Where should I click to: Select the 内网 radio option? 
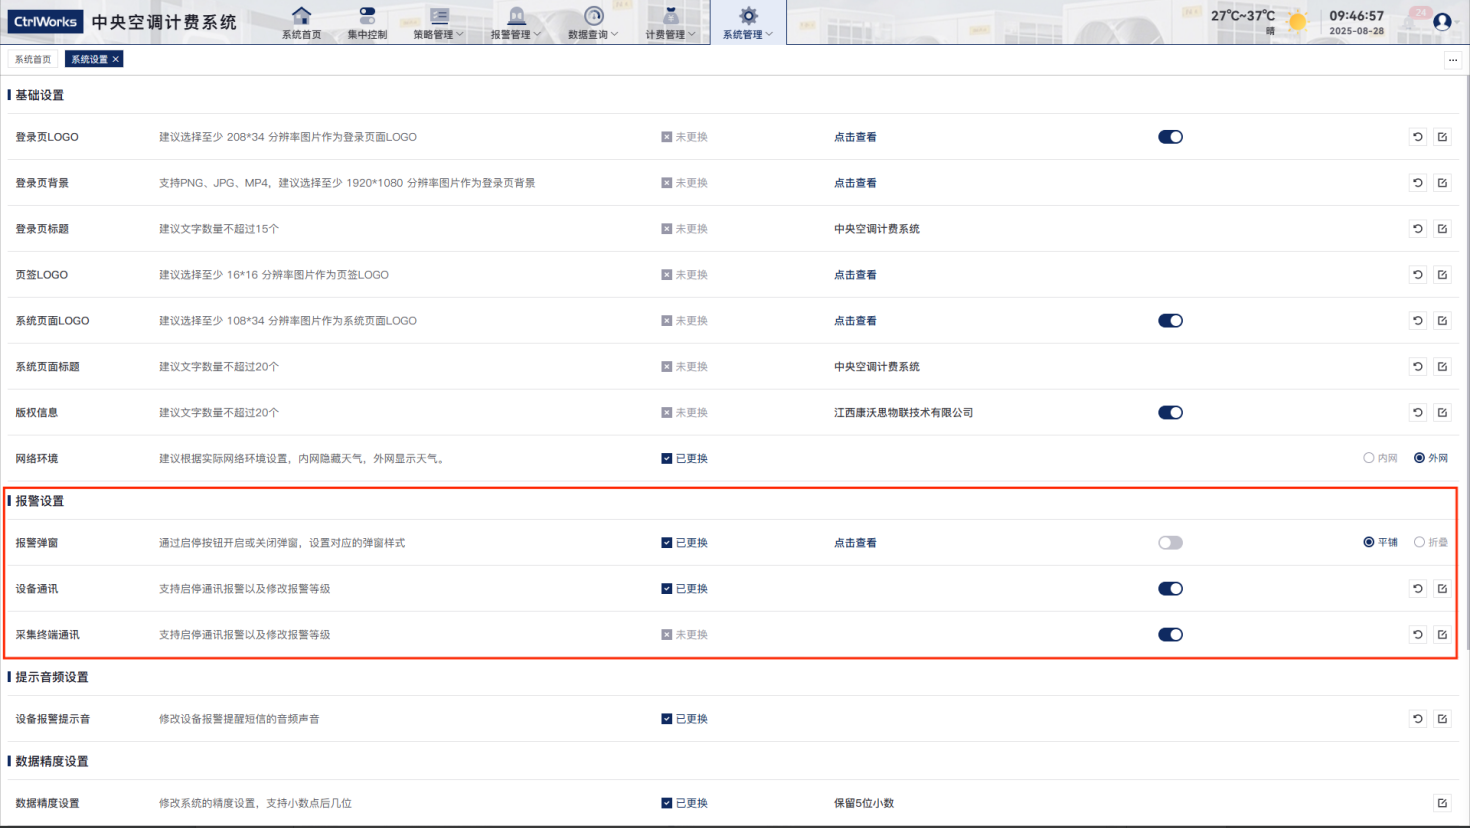(1369, 458)
